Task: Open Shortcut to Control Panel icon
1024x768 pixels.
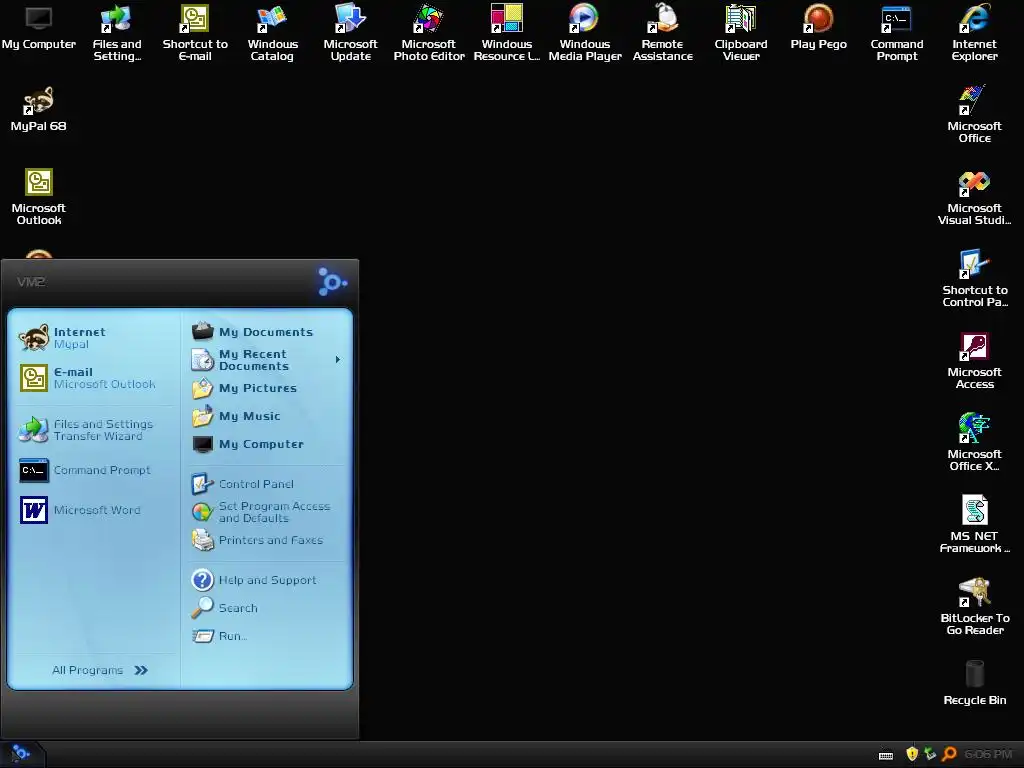Action: click(974, 279)
